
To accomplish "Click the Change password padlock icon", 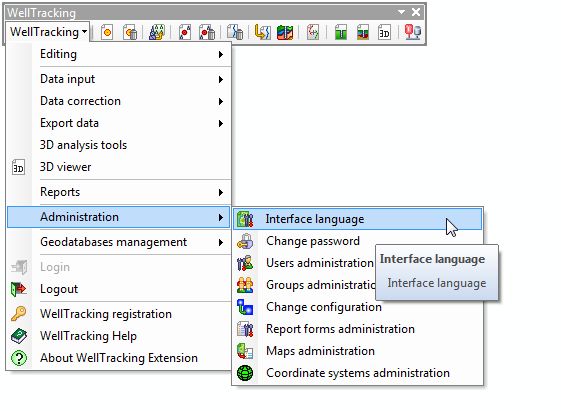I will (245, 241).
